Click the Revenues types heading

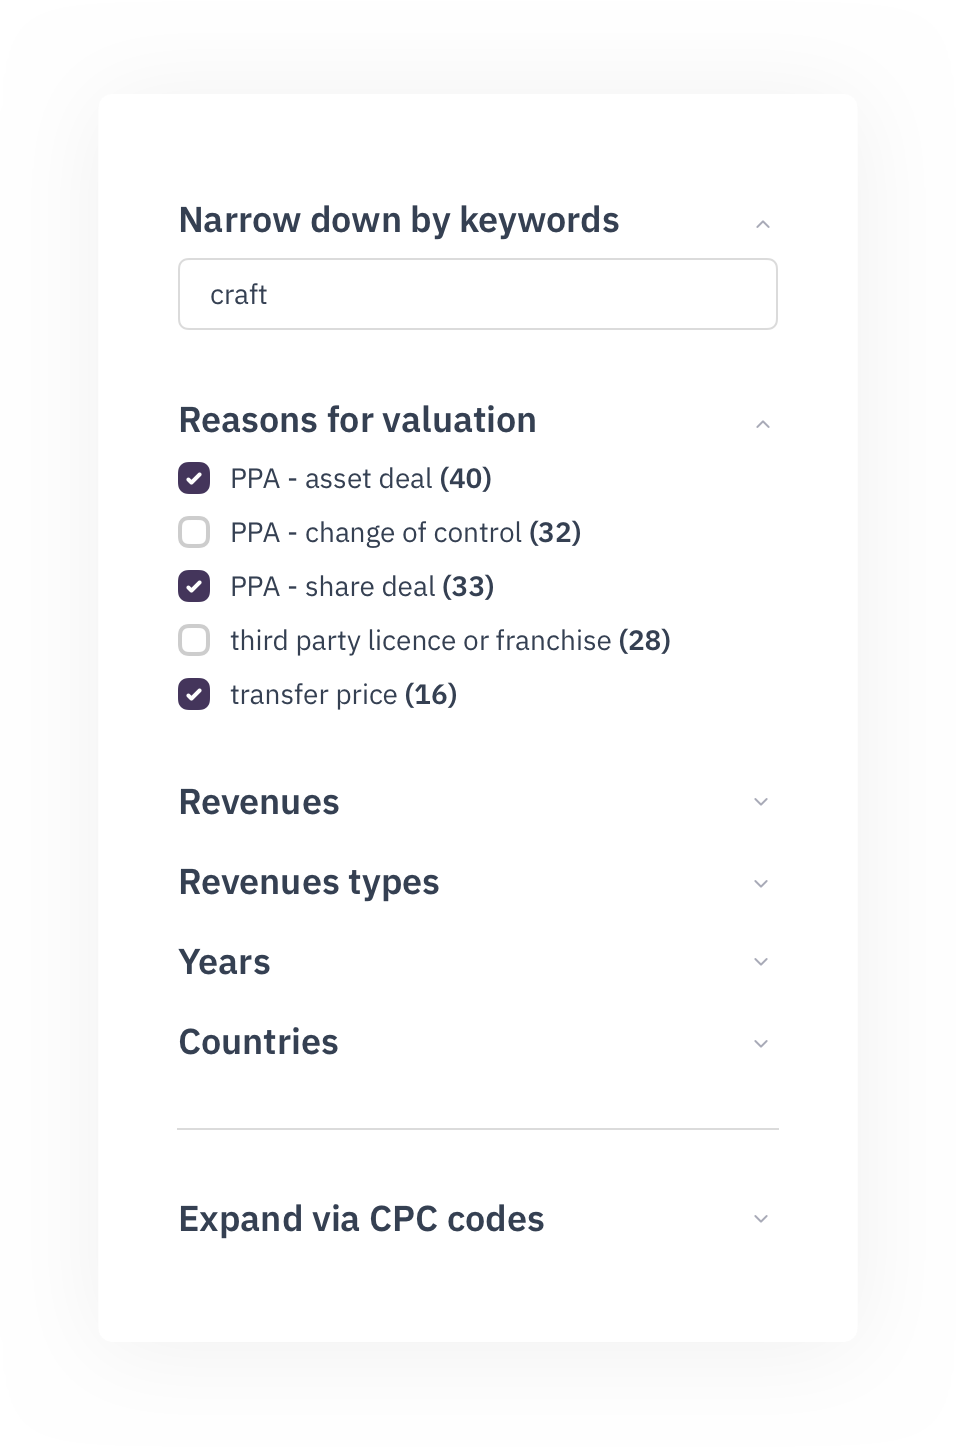308,882
